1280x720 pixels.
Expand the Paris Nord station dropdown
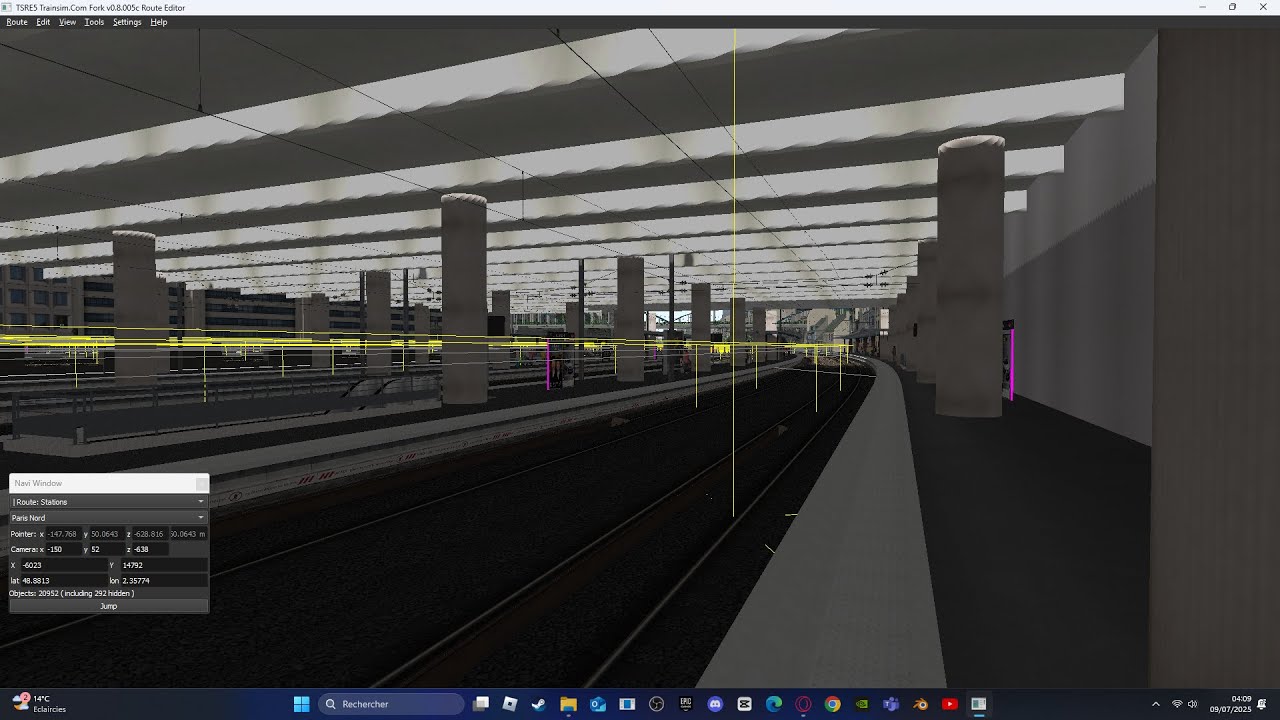pyautogui.click(x=109, y=518)
